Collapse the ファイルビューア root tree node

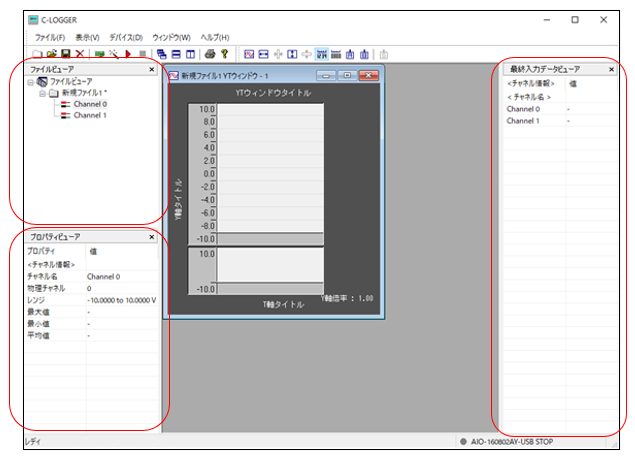pos(31,82)
